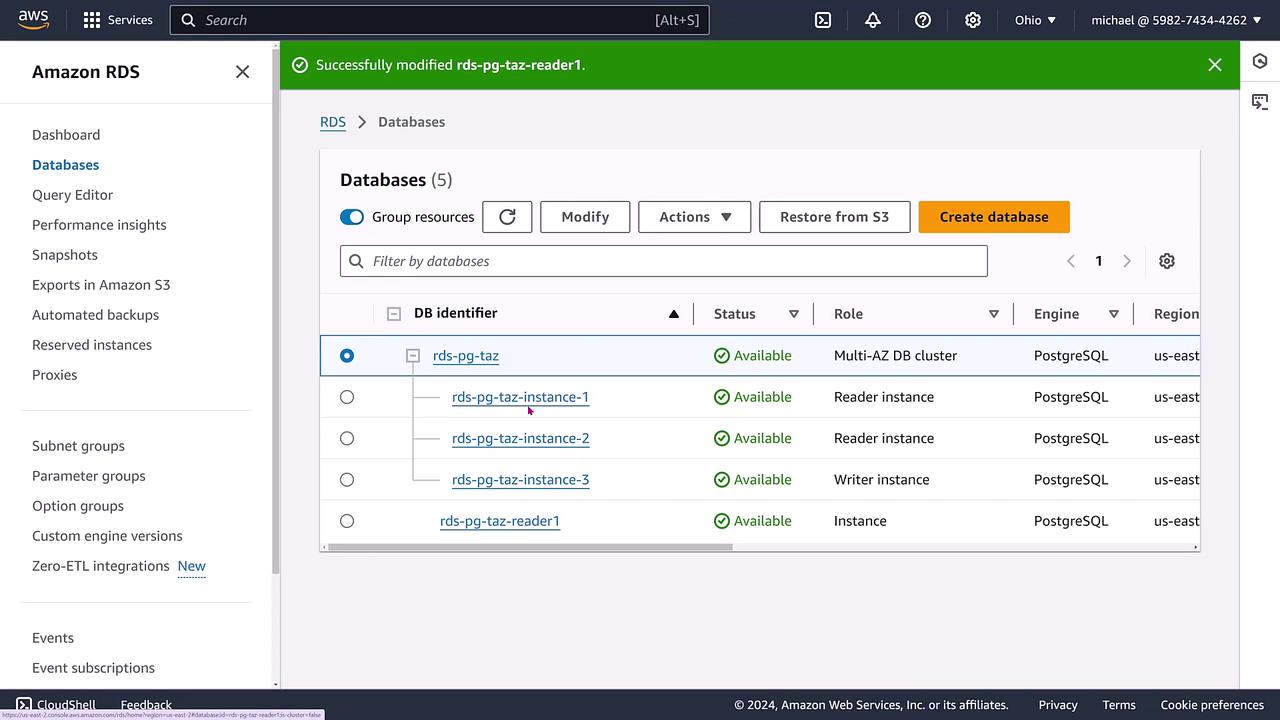Open the top bar settings gear
Screen dimensions: 1280x720
973,20
